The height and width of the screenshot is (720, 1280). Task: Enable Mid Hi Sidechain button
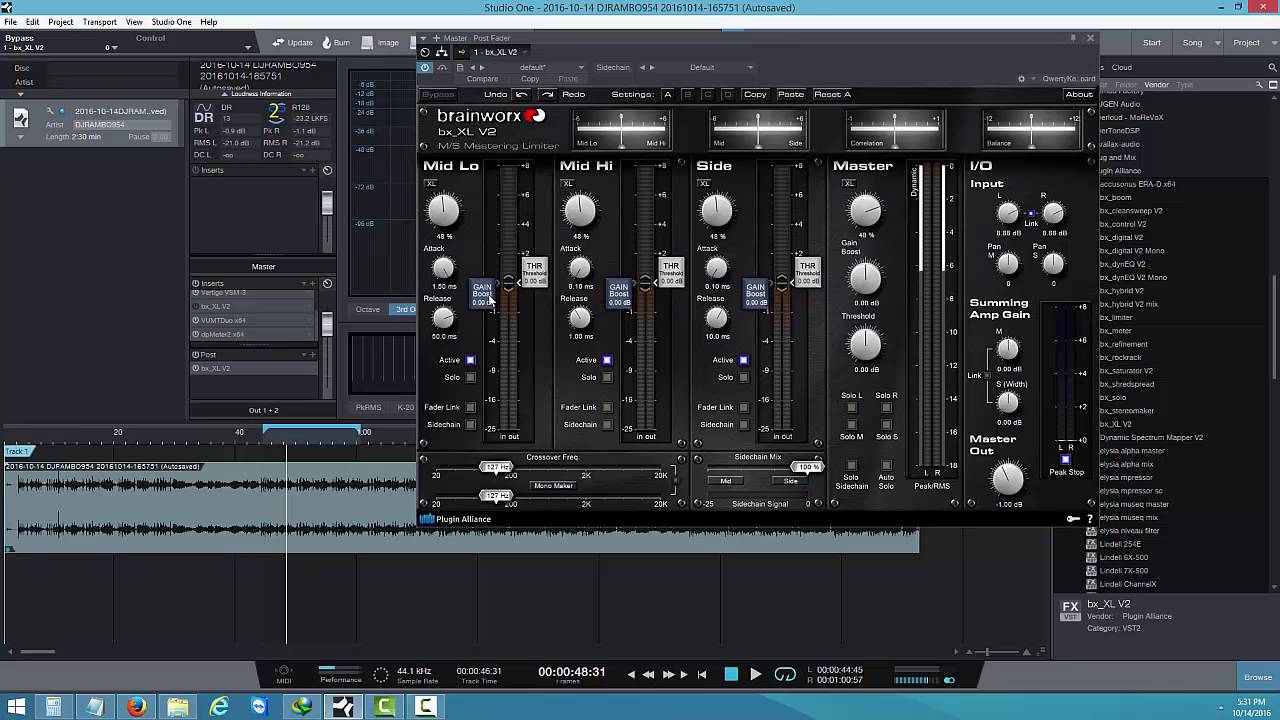click(x=607, y=424)
